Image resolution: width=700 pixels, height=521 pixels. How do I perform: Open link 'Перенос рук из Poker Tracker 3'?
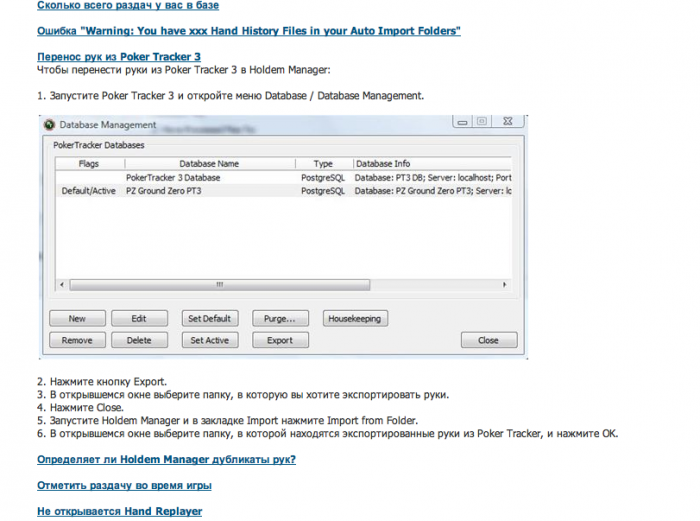pos(119,57)
